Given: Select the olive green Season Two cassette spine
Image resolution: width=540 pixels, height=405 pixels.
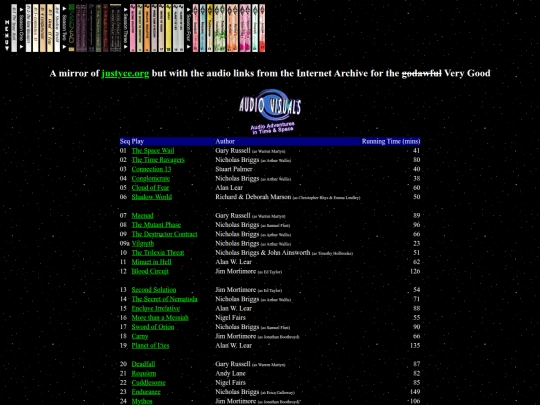Looking at the screenshot, I should point(98,28).
